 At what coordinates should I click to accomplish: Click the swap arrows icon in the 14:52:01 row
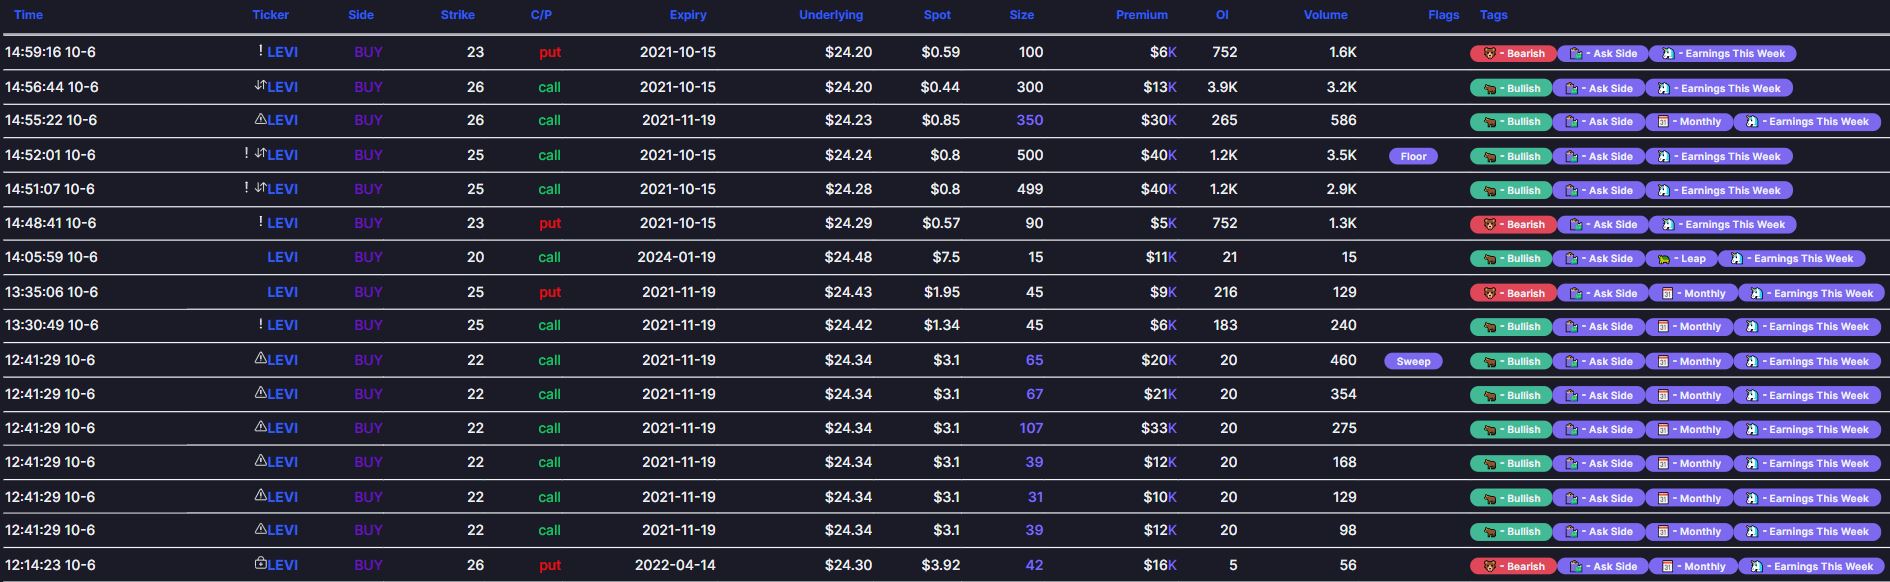click(260, 154)
